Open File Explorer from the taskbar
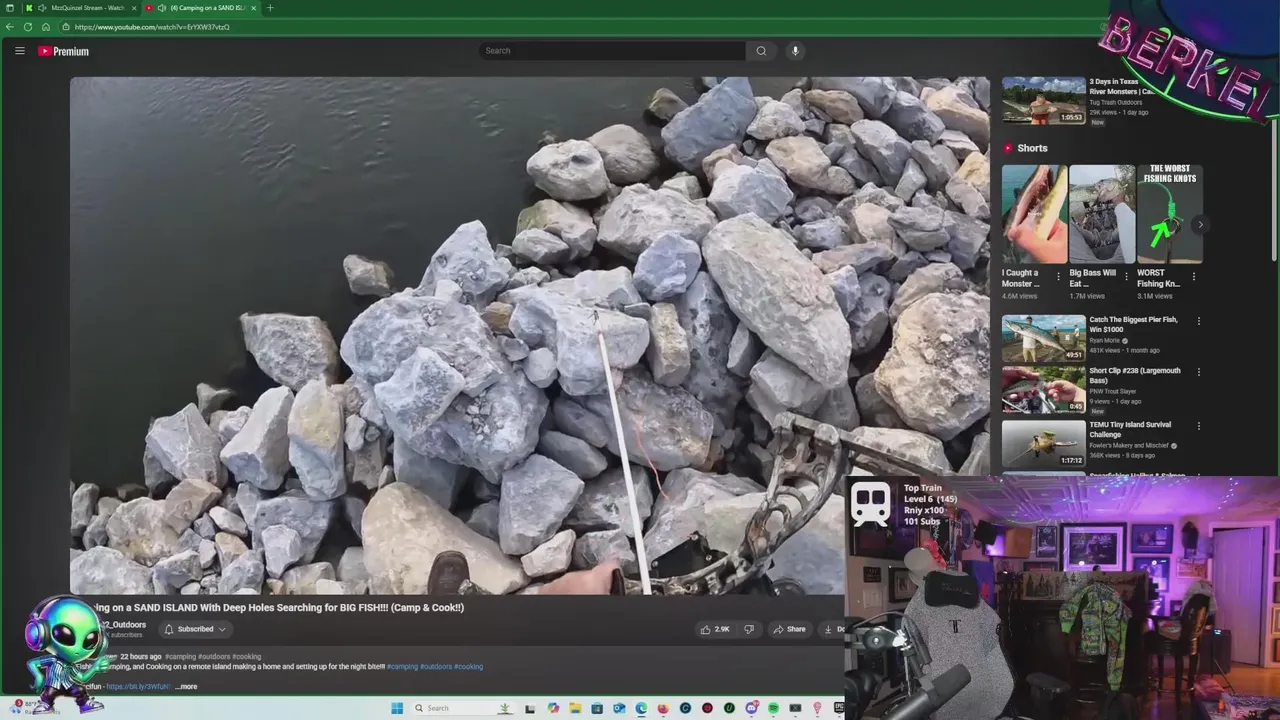The width and height of the screenshot is (1280, 720). tap(575, 708)
